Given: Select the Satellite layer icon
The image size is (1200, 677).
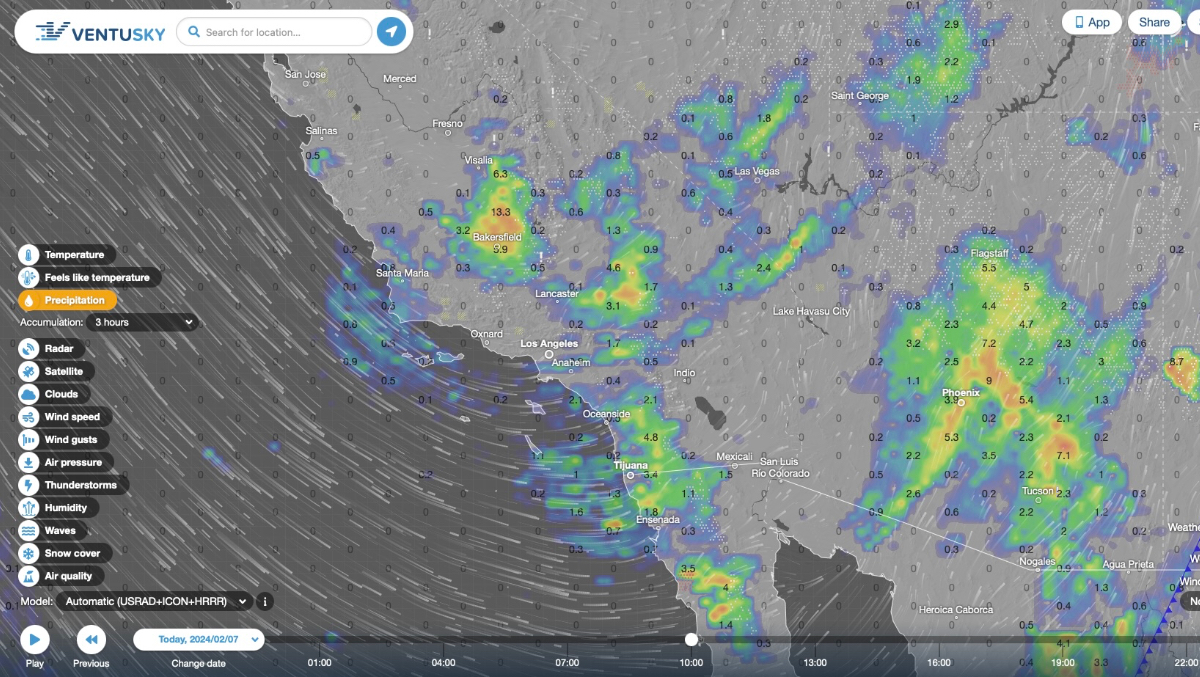Looking at the screenshot, I should pos(29,371).
